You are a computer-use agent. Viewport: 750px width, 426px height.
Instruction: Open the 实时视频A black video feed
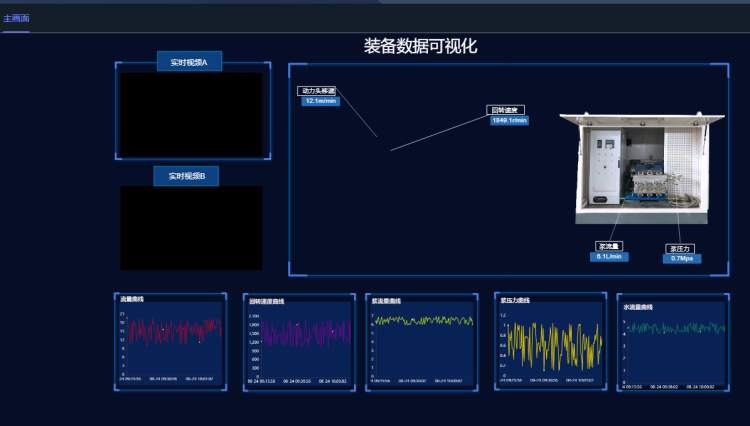tap(191, 114)
